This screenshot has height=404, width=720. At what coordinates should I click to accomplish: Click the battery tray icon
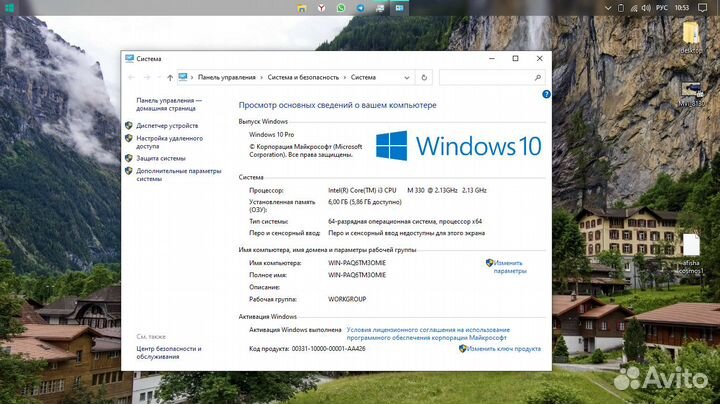pyautogui.click(x=620, y=8)
